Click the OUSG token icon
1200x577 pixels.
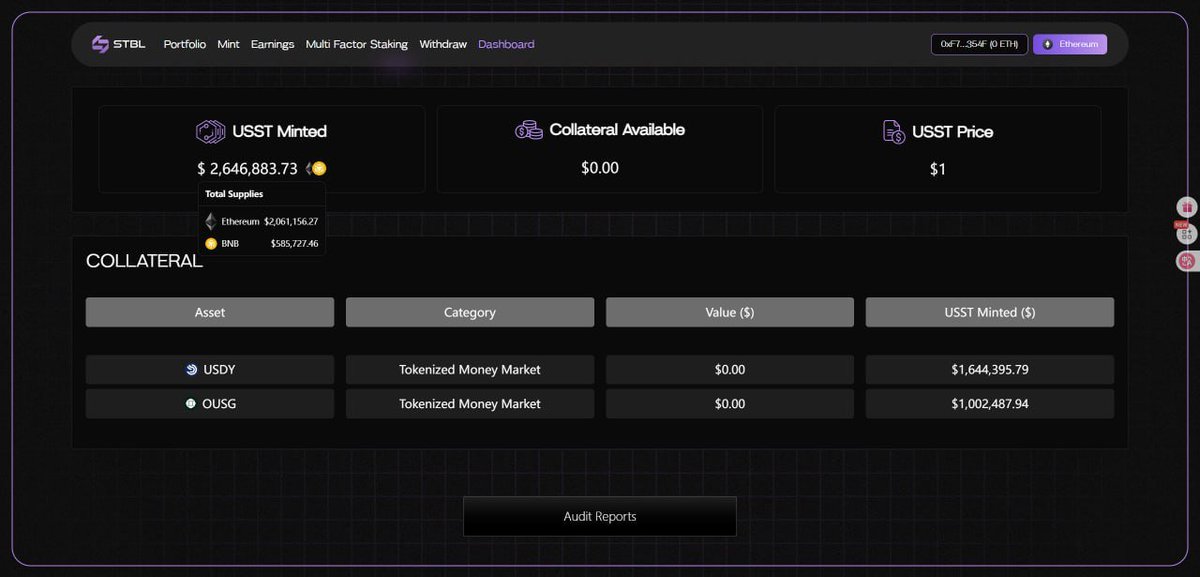191,404
